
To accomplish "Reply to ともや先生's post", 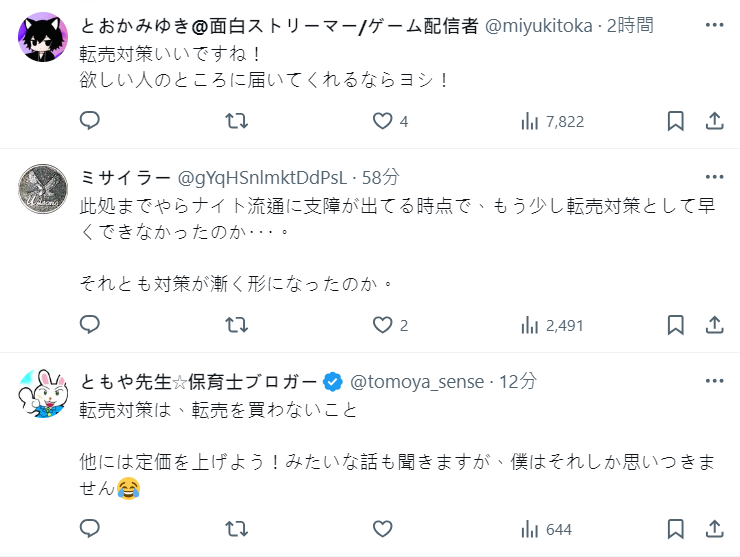I will tap(90, 529).
